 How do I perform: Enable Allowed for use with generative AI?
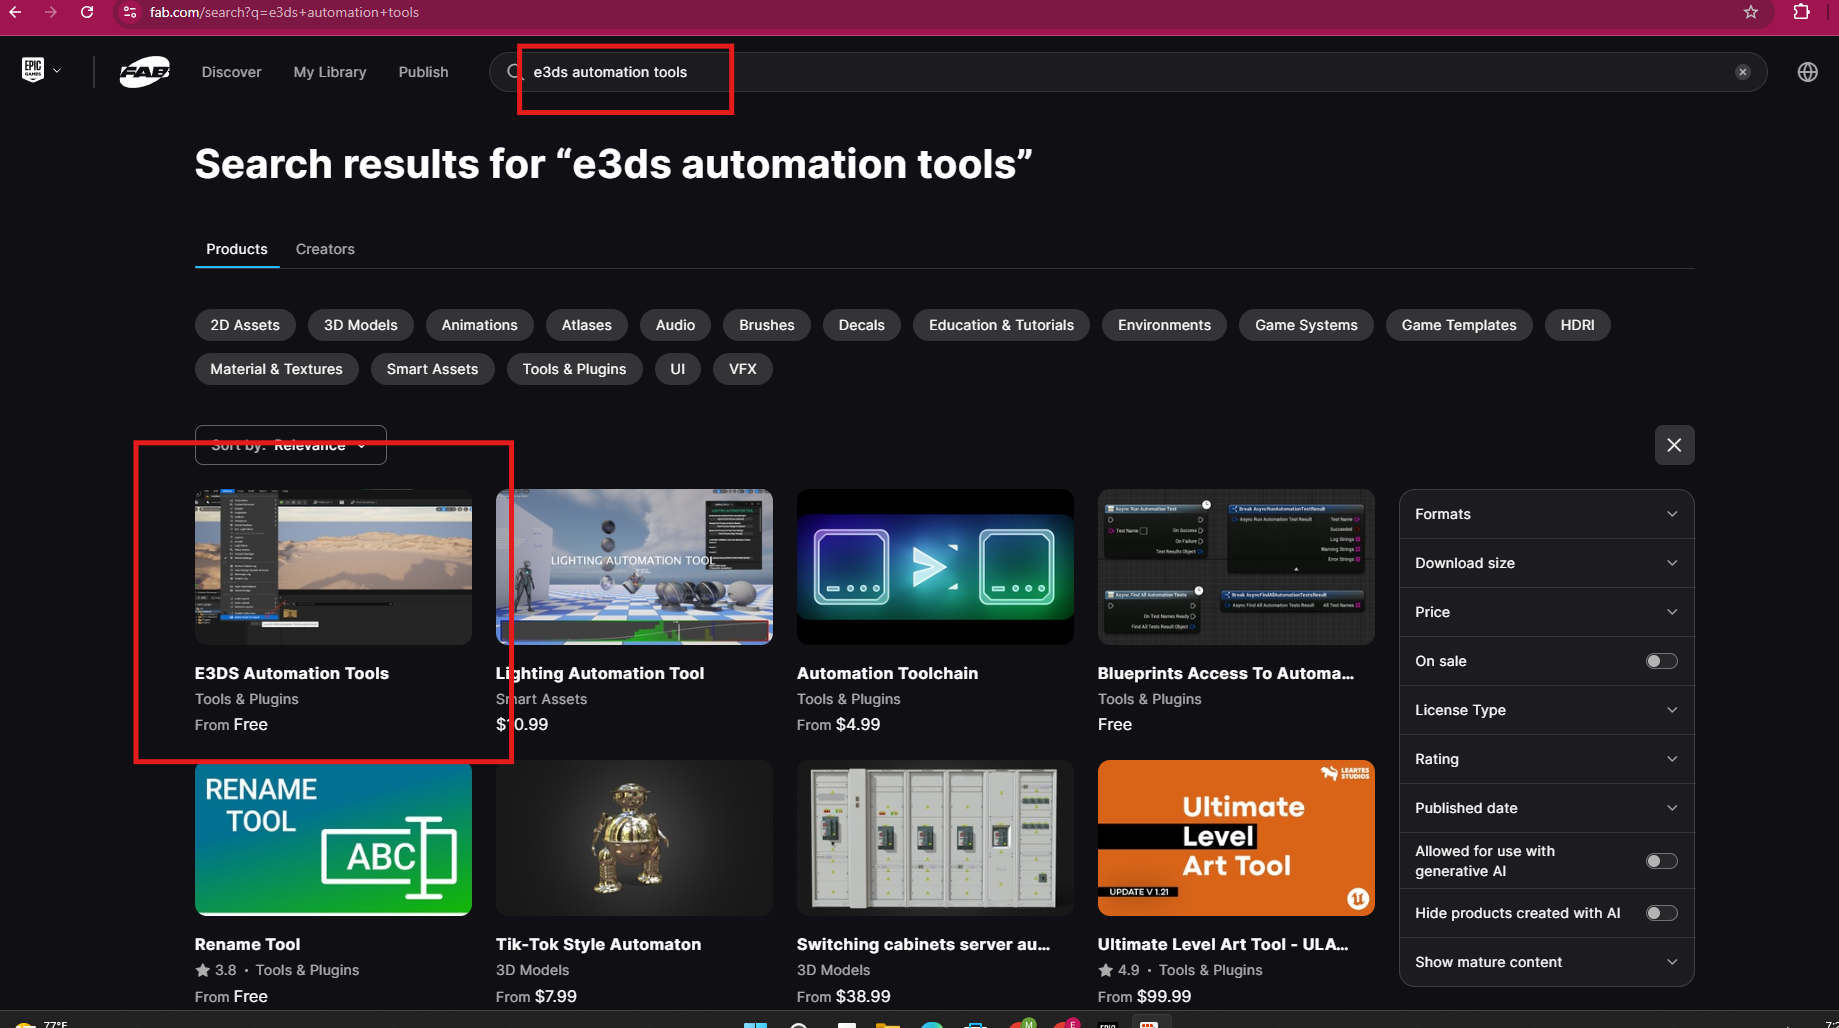click(1661, 861)
